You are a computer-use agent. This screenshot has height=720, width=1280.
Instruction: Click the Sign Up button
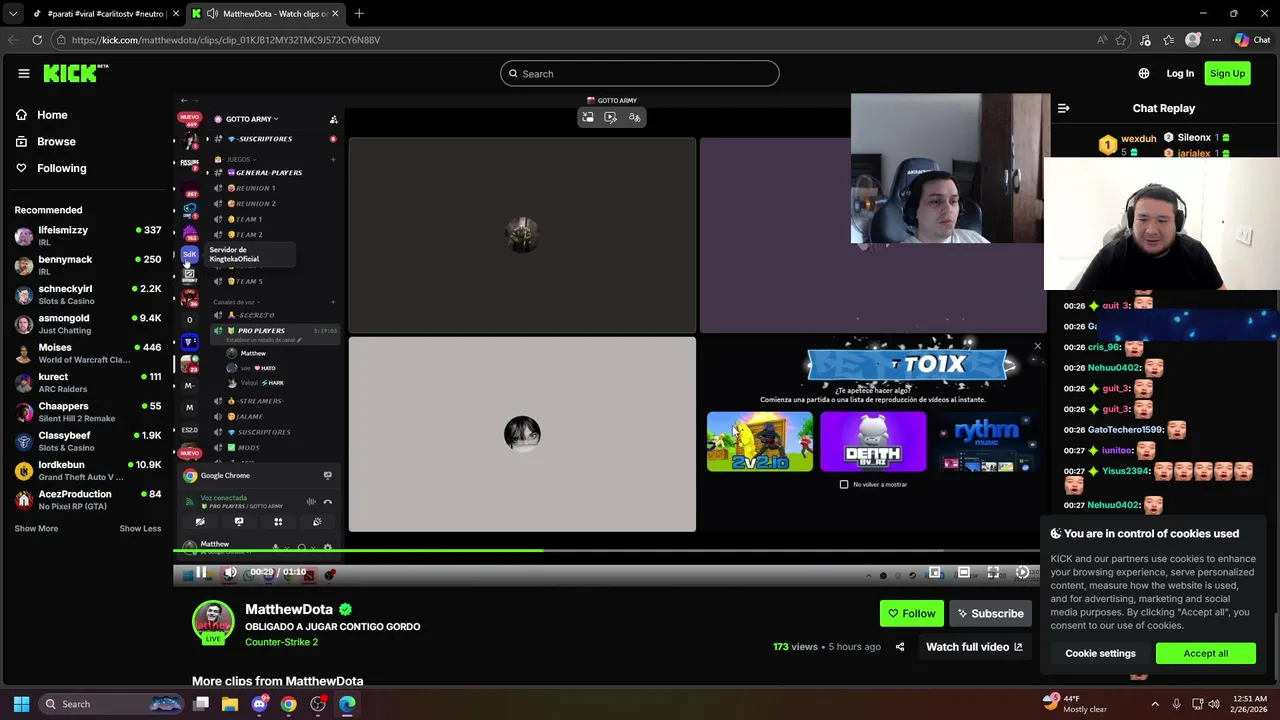tap(1227, 73)
